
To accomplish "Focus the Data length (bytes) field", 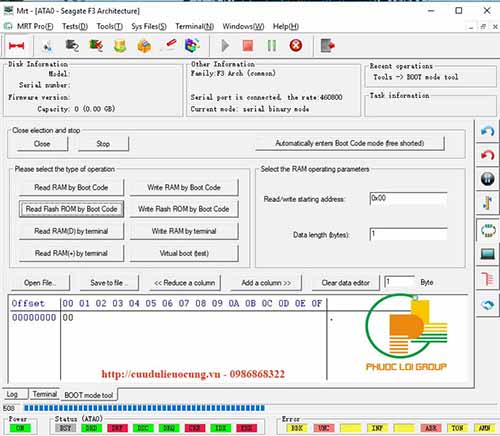I will [x=408, y=234].
